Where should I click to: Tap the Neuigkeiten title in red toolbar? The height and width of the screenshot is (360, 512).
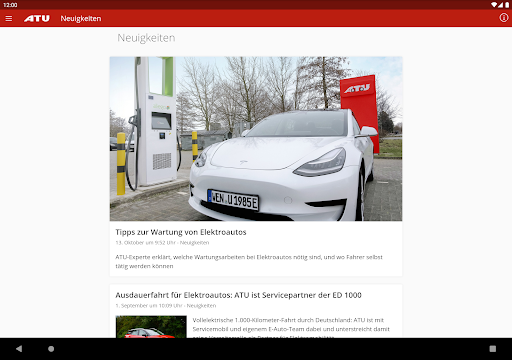point(81,19)
